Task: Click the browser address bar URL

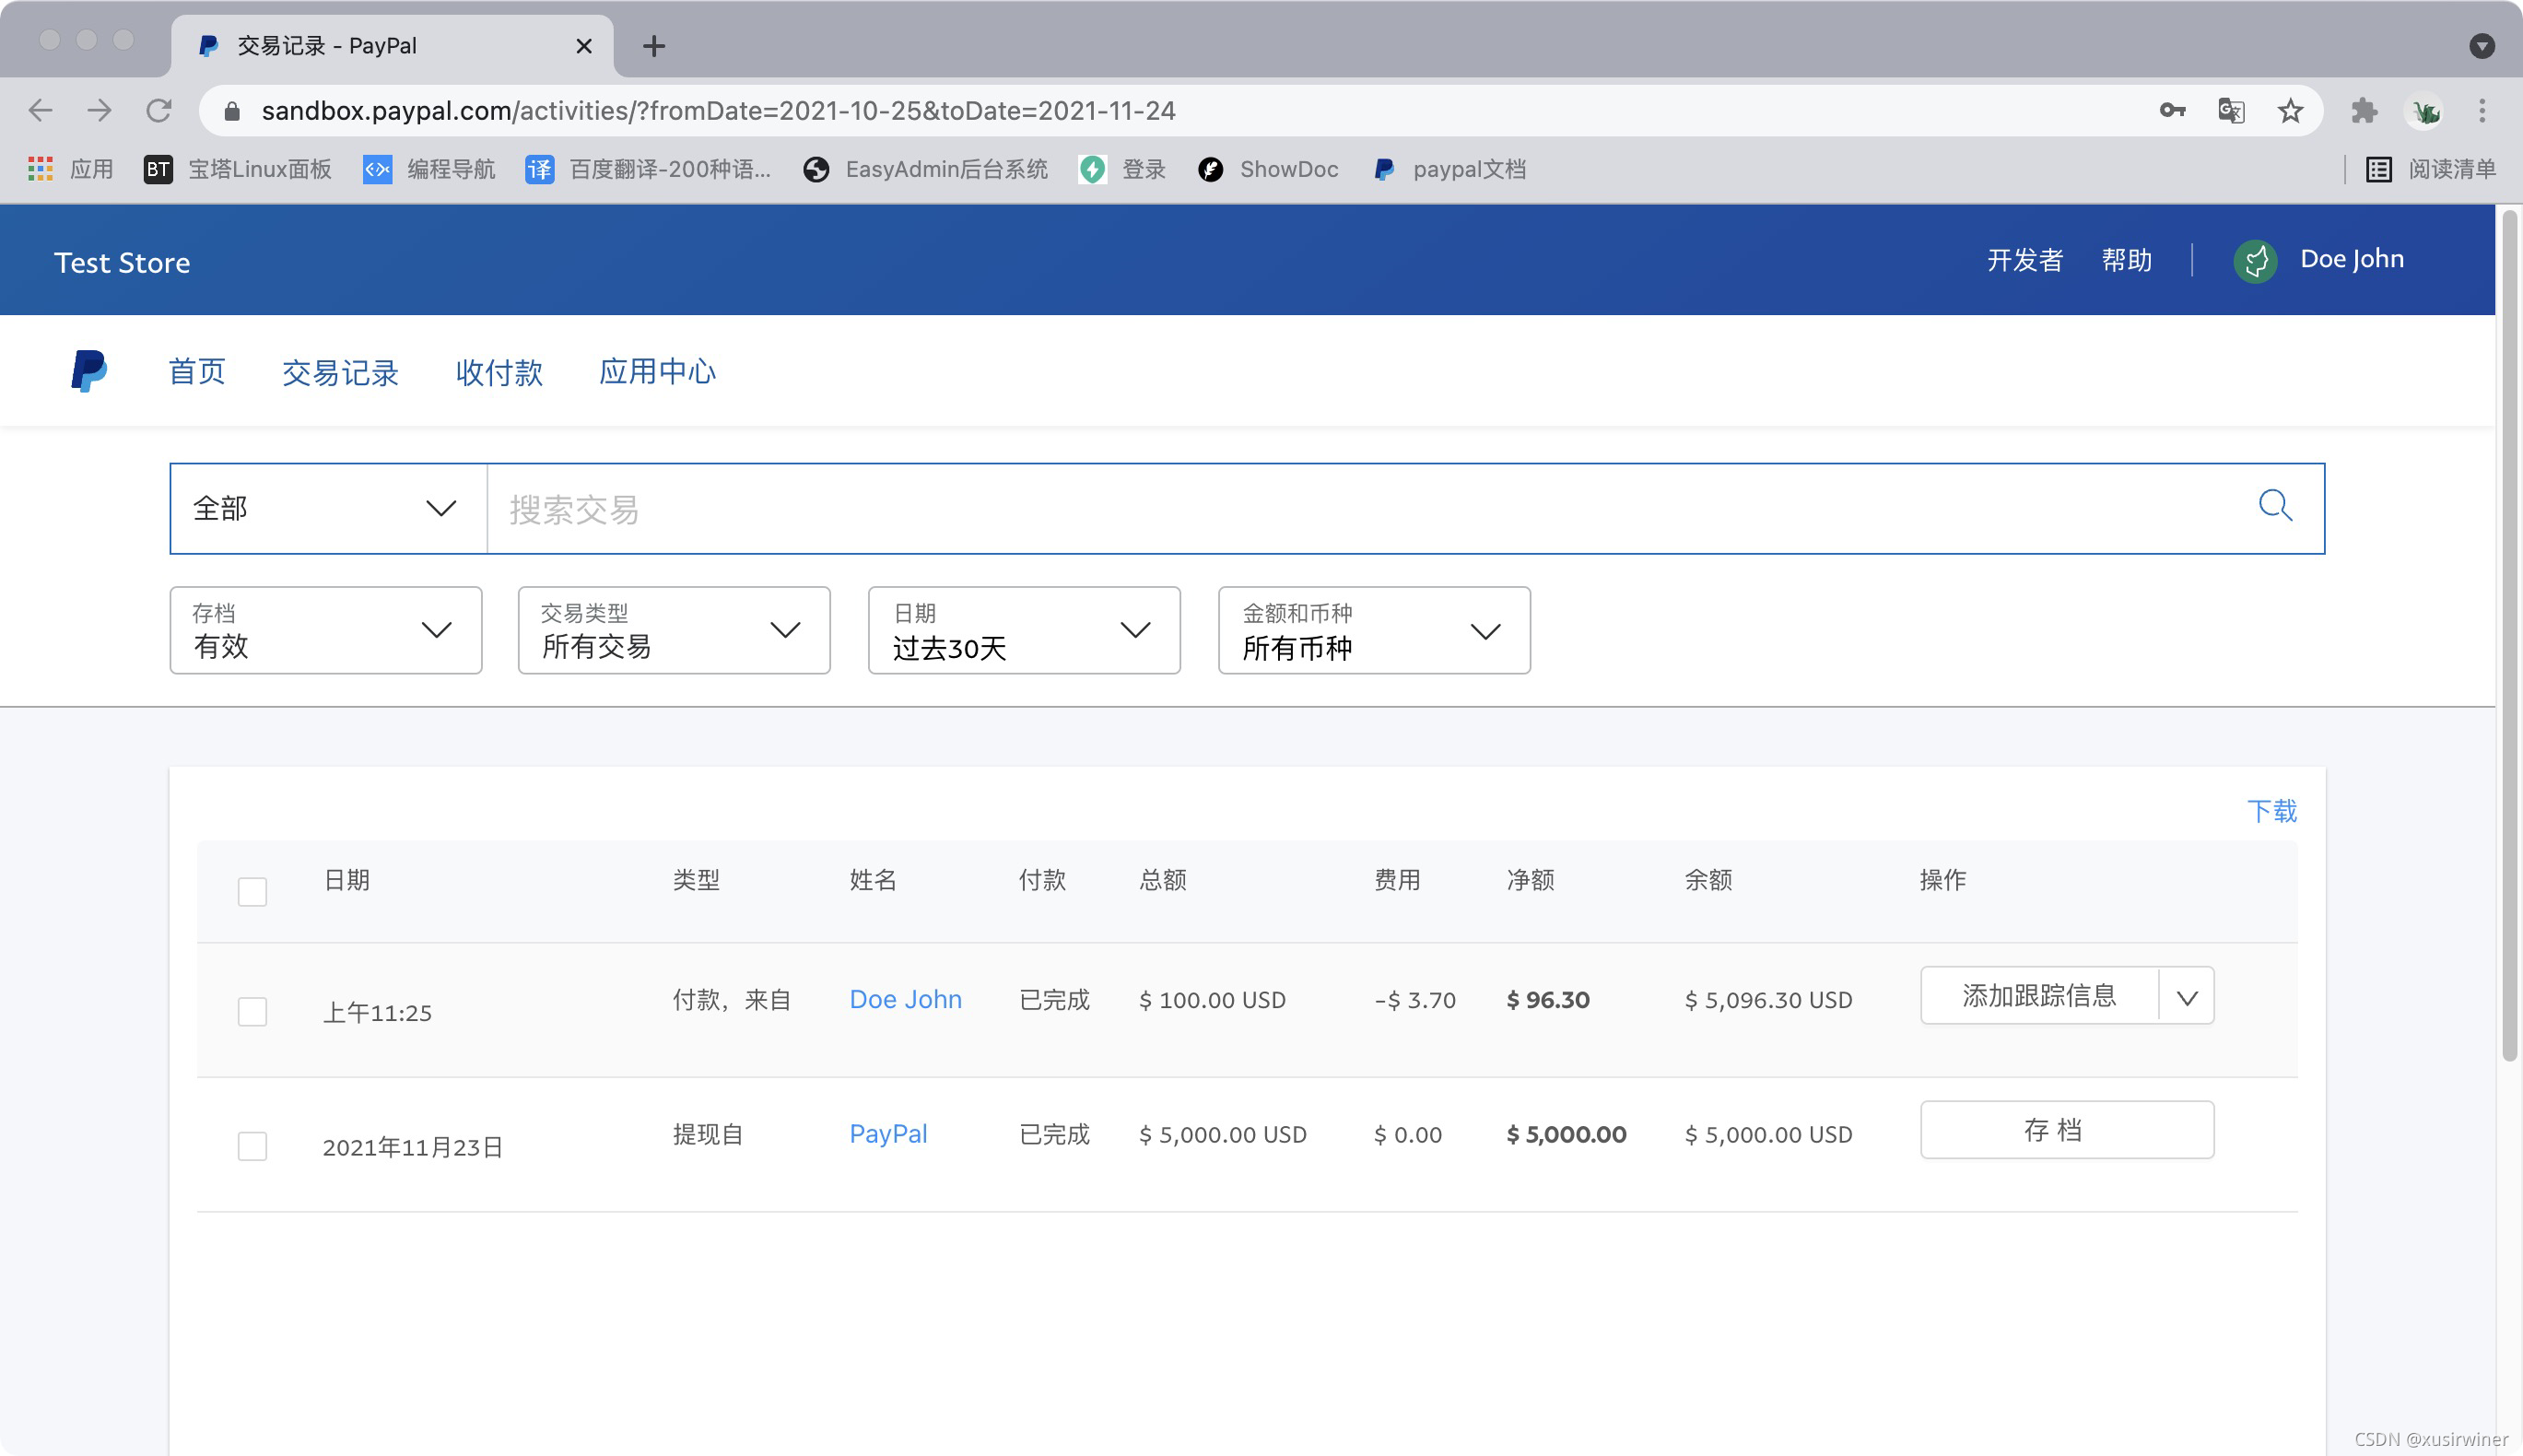Action: pyautogui.click(x=718, y=110)
